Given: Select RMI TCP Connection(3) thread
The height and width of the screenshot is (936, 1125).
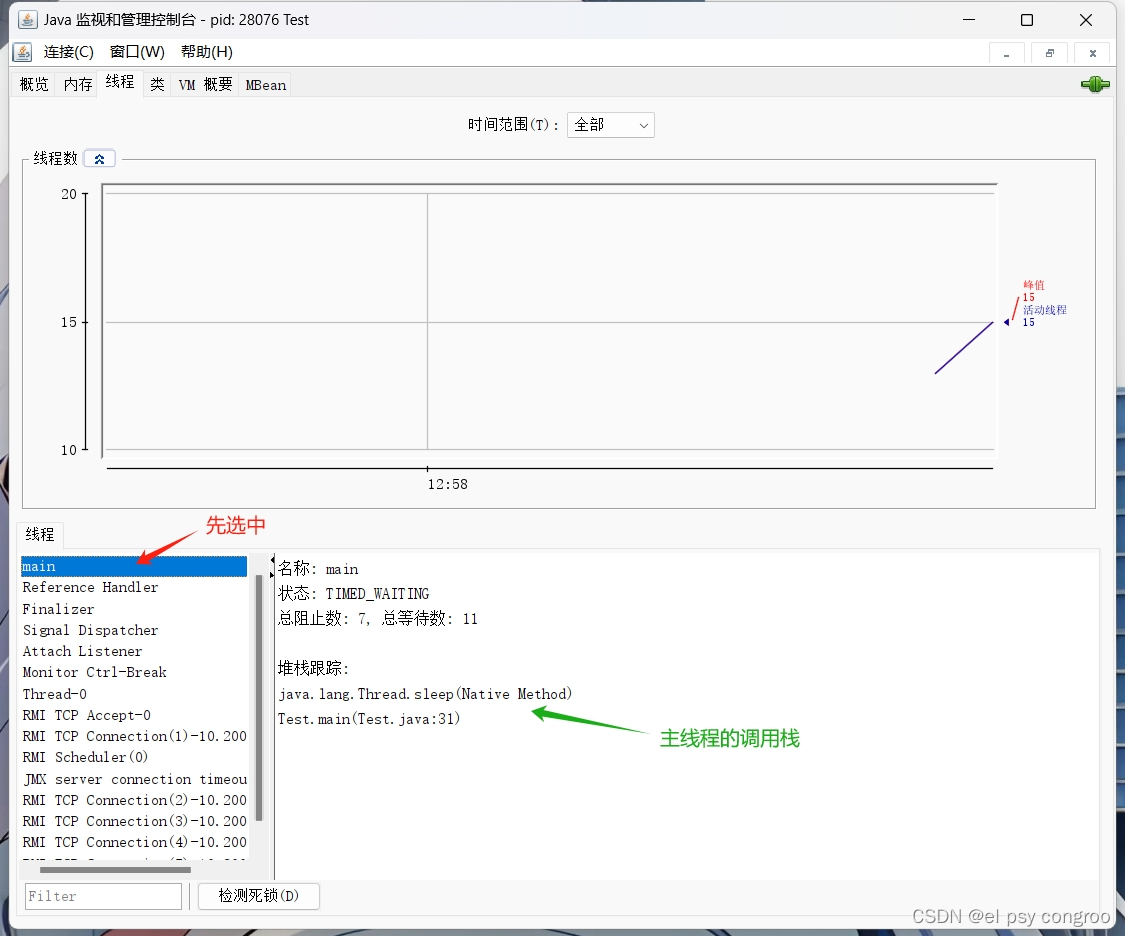Looking at the screenshot, I should [x=134, y=821].
